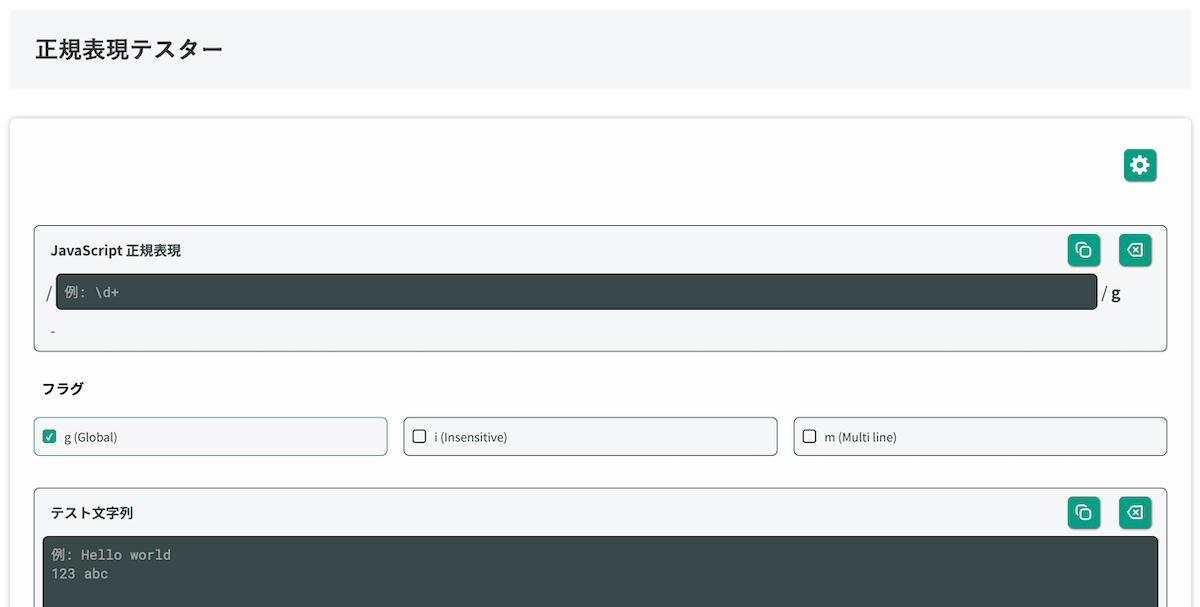
Task: Enable the m (Multi line) checkbox
Action: 810,436
